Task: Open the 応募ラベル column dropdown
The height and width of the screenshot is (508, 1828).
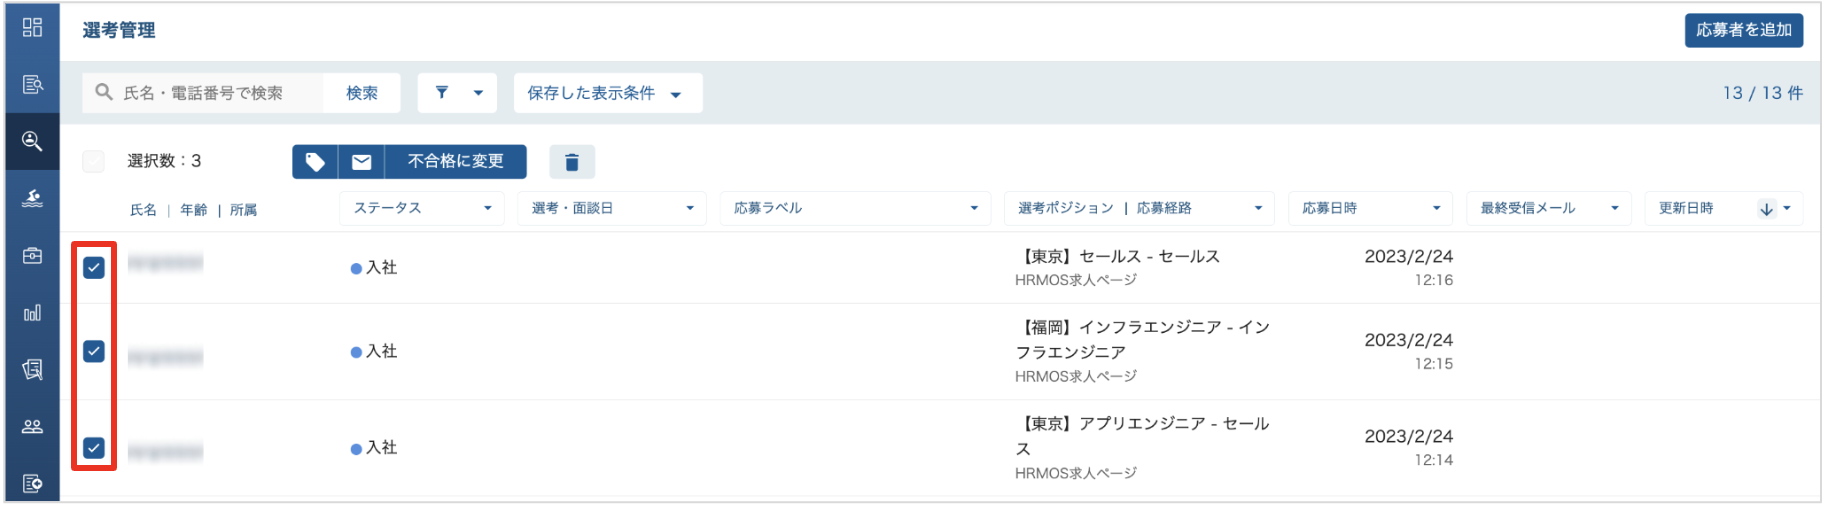Action: (x=855, y=208)
